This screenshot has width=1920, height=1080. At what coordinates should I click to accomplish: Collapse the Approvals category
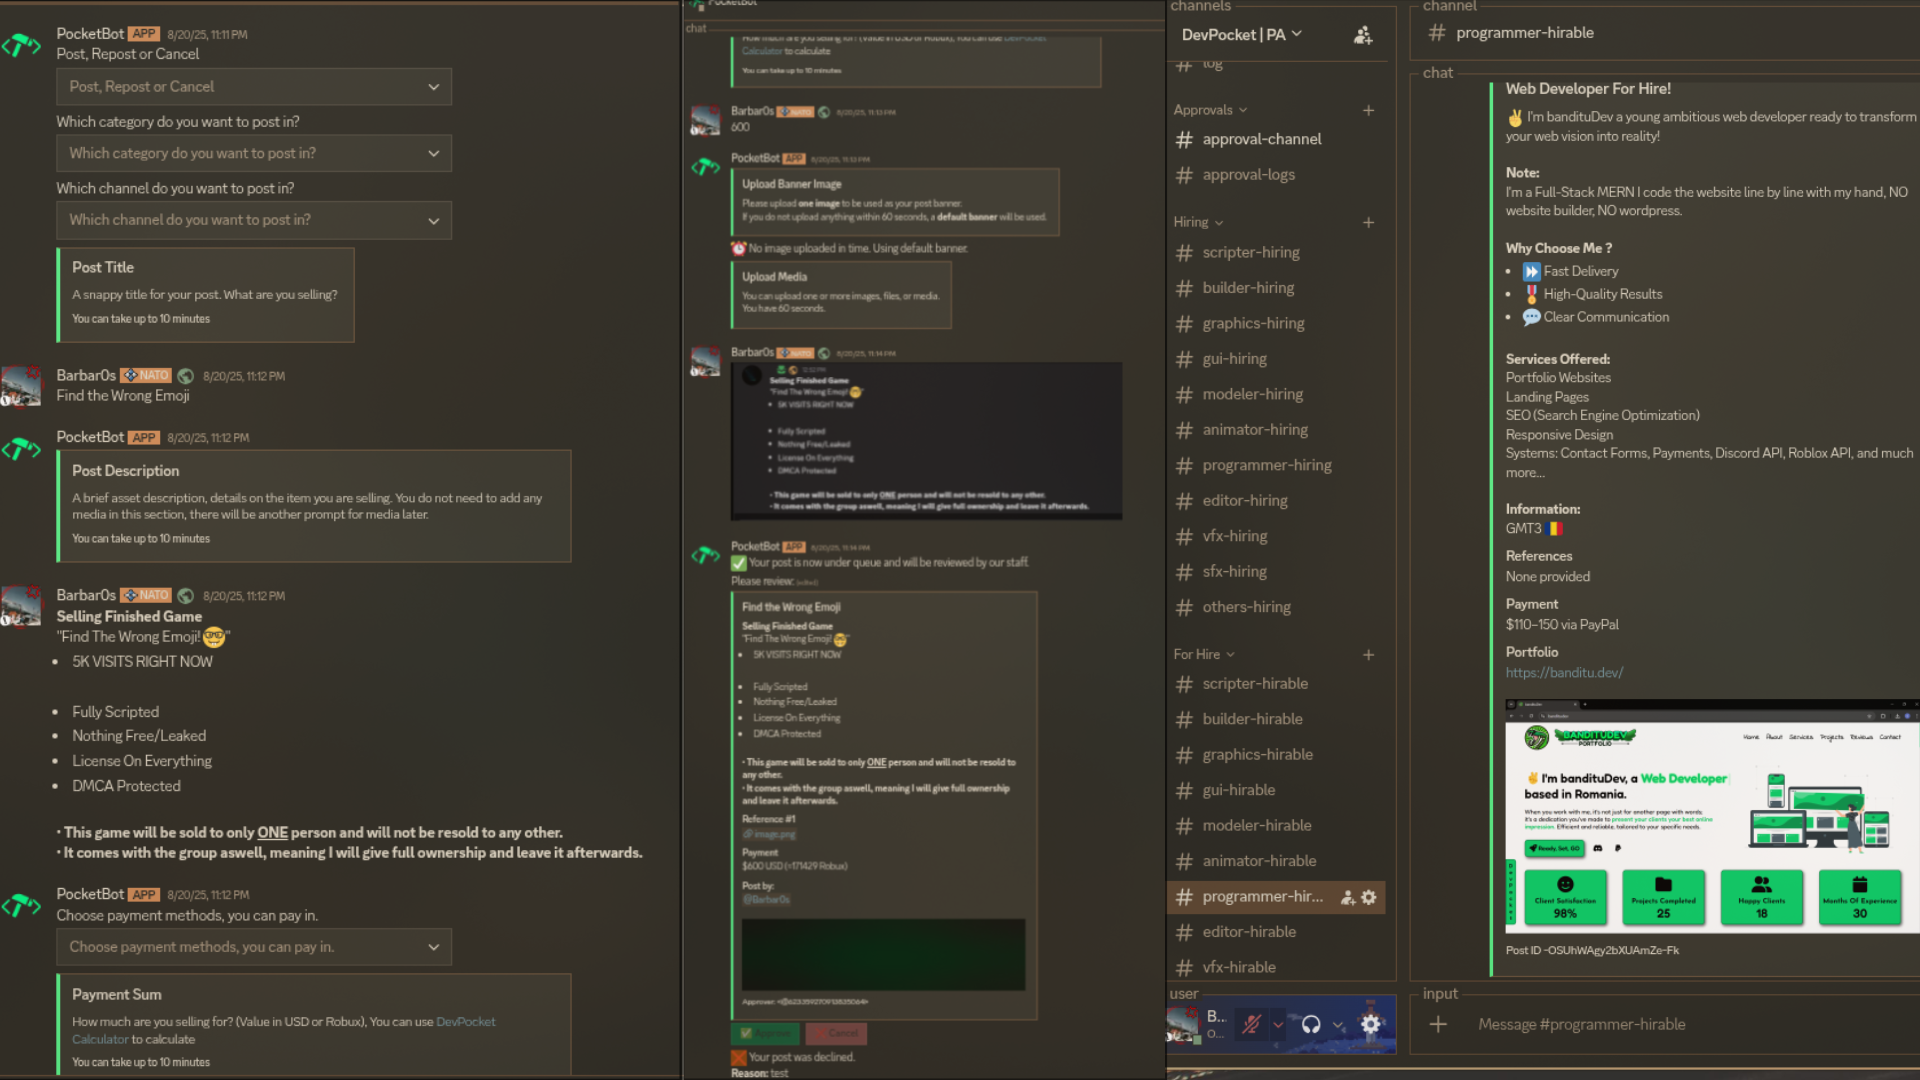pyautogui.click(x=1210, y=110)
